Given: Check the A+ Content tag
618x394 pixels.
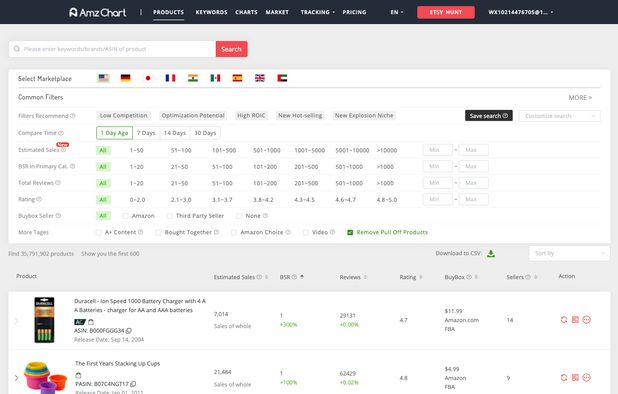Looking at the screenshot, I should (x=99, y=232).
